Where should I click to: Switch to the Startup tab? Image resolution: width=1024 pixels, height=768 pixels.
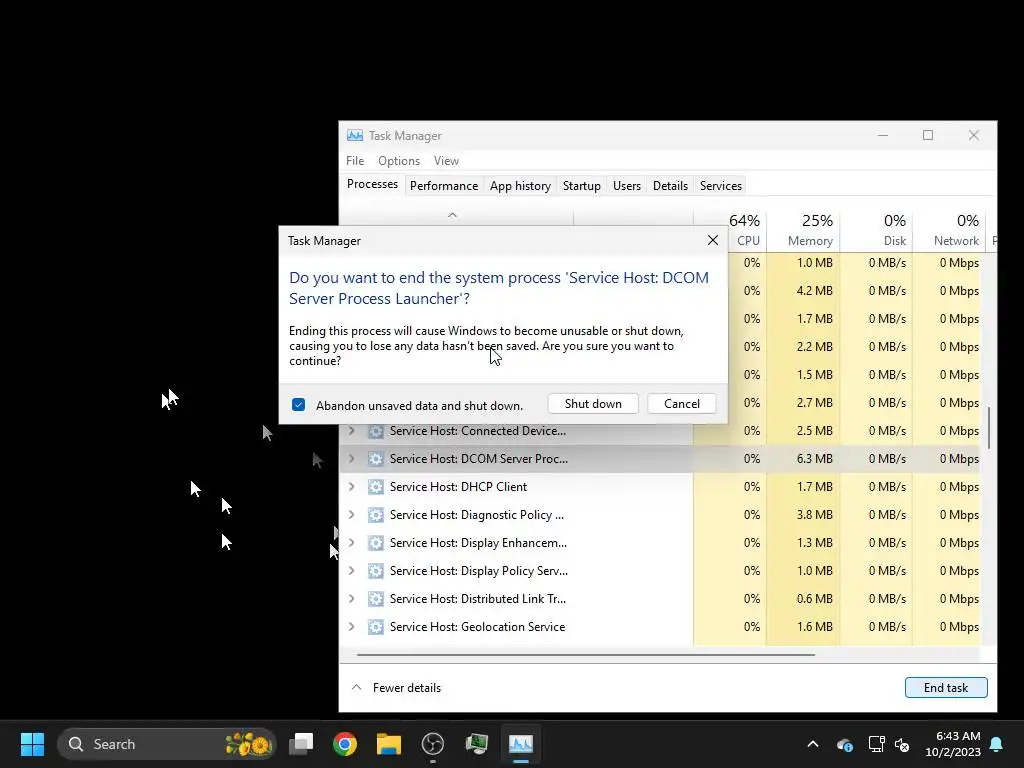pos(582,186)
